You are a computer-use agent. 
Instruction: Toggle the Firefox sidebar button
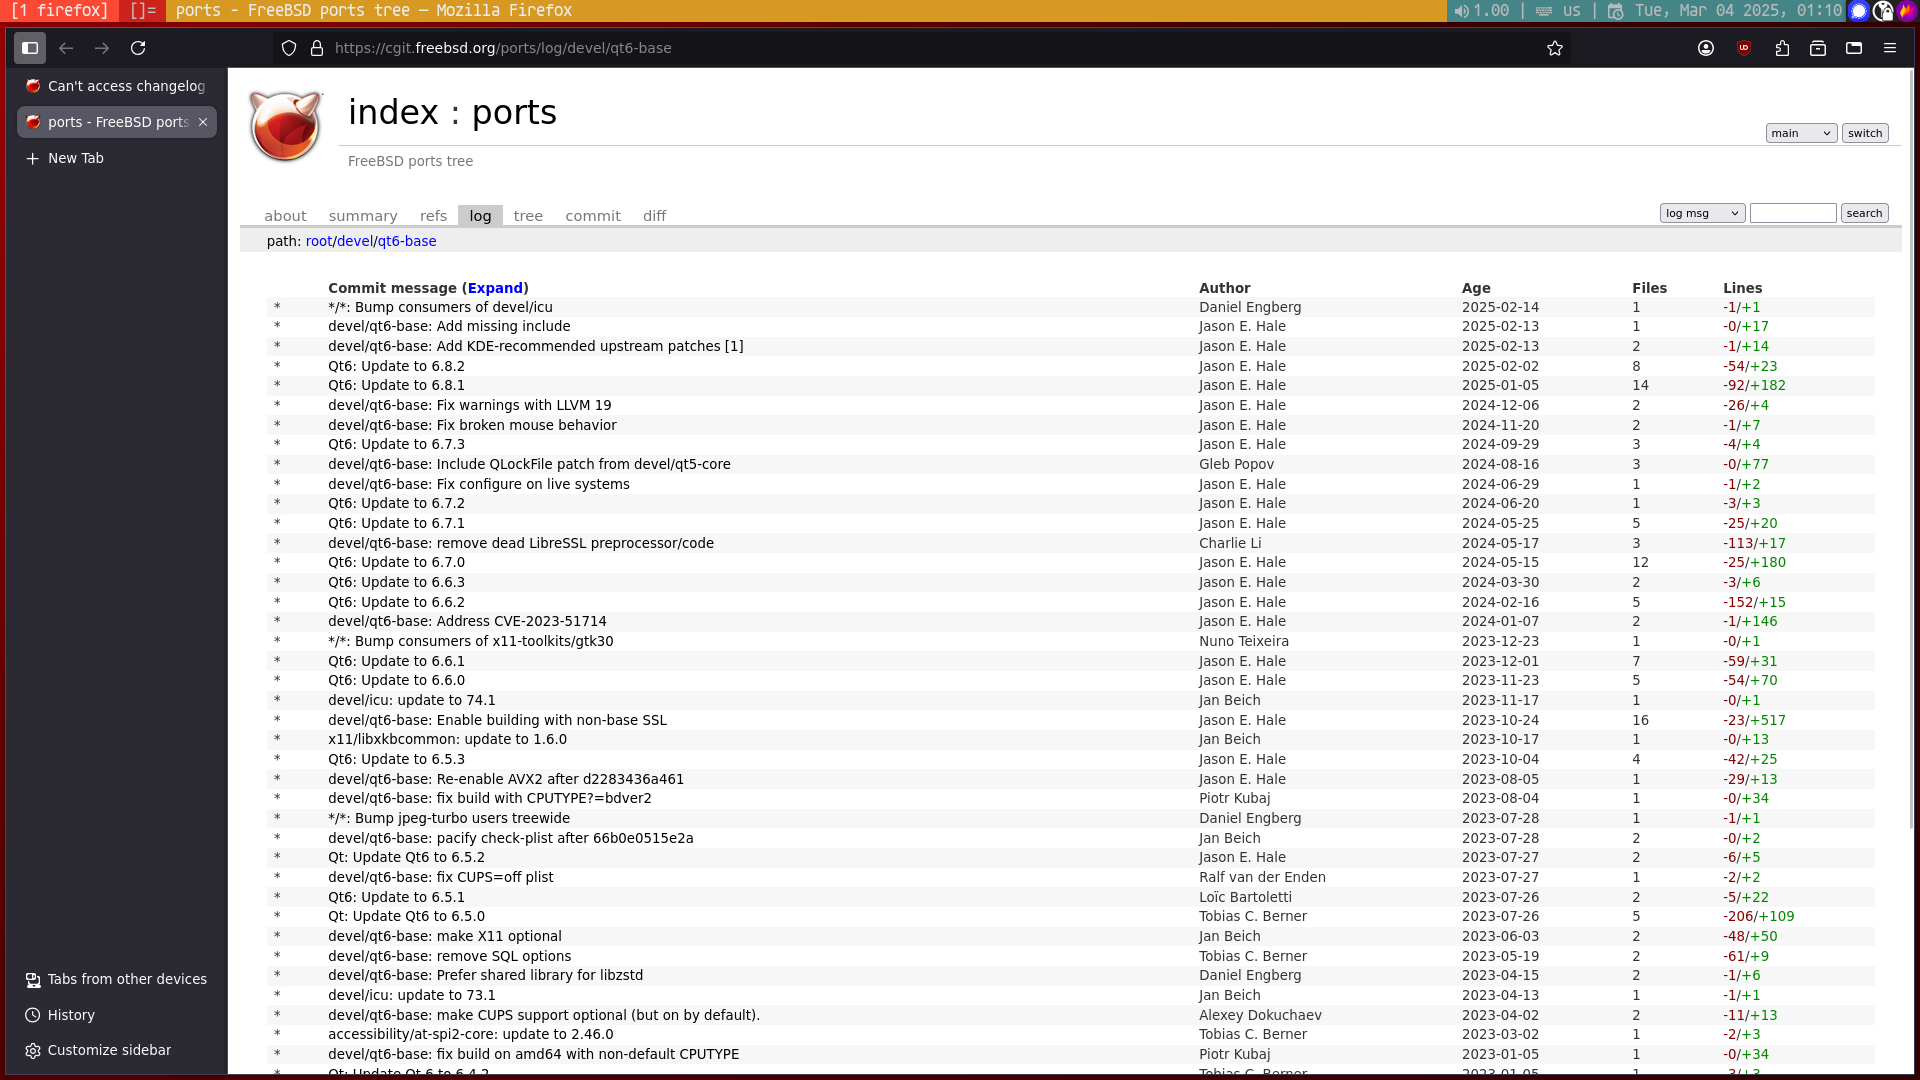click(30, 48)
